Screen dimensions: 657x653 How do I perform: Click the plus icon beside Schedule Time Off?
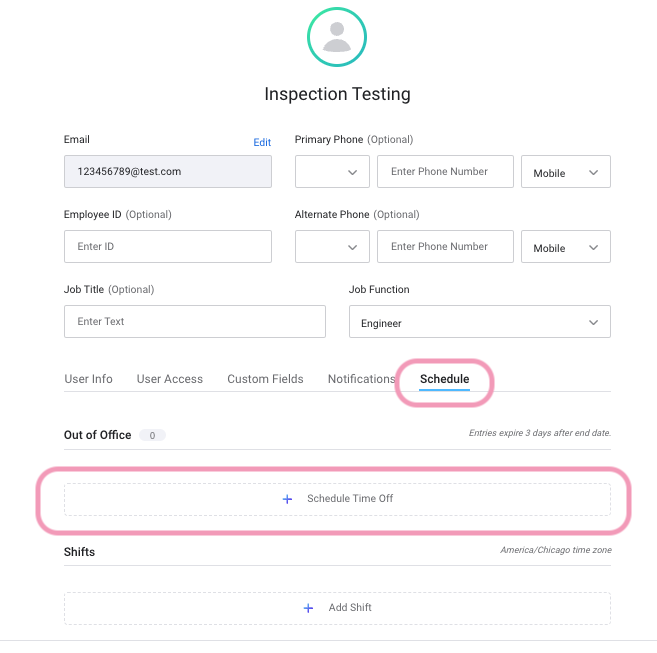pos(287,499)
